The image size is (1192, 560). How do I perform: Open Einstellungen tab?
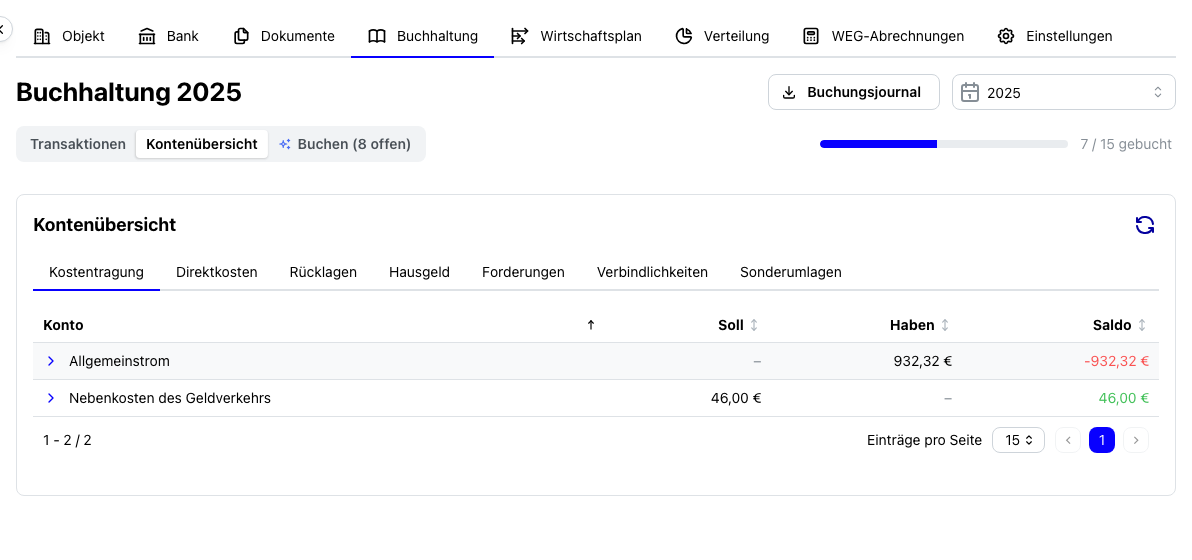pos(1055,36)
